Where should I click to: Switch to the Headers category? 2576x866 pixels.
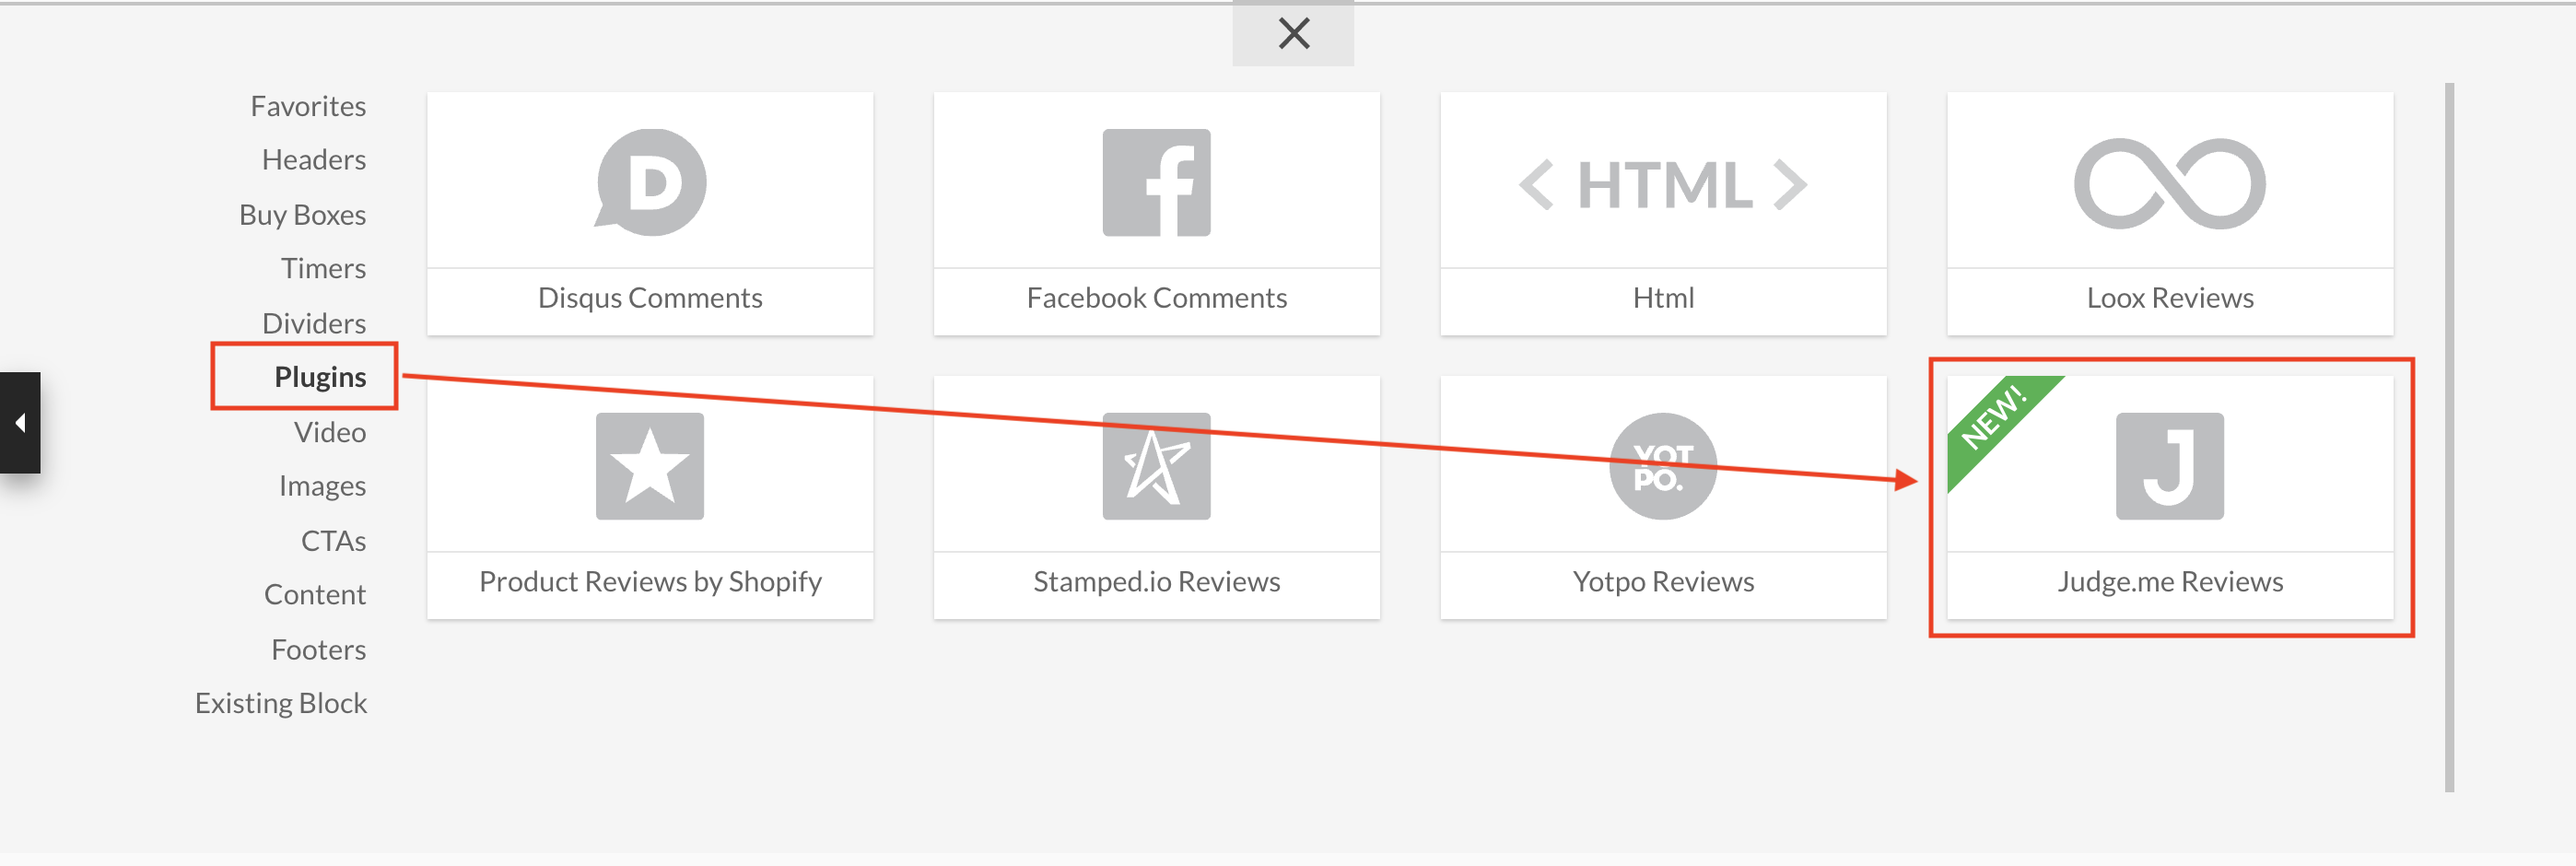(x=314, y=160)
